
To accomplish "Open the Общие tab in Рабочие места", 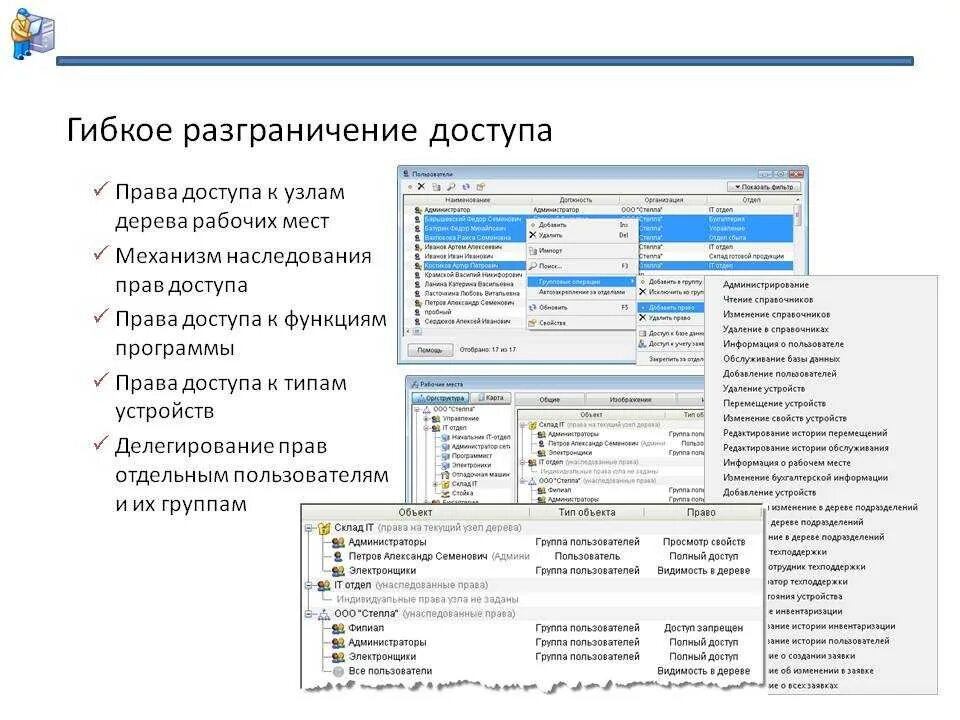I will tap(549, 400).
